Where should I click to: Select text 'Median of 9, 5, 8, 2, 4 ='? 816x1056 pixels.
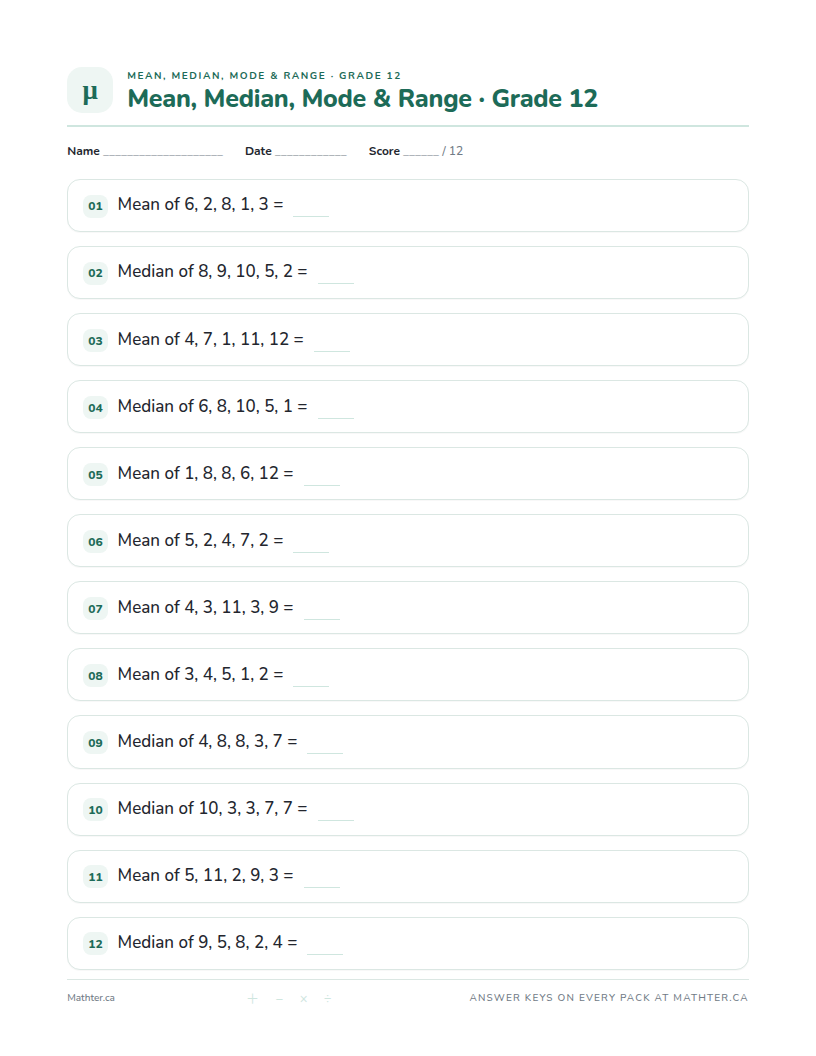click(x=207, y=942)
